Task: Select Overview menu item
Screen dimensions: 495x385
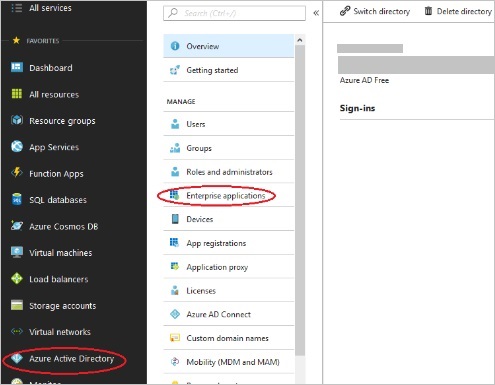Action: 229,46
